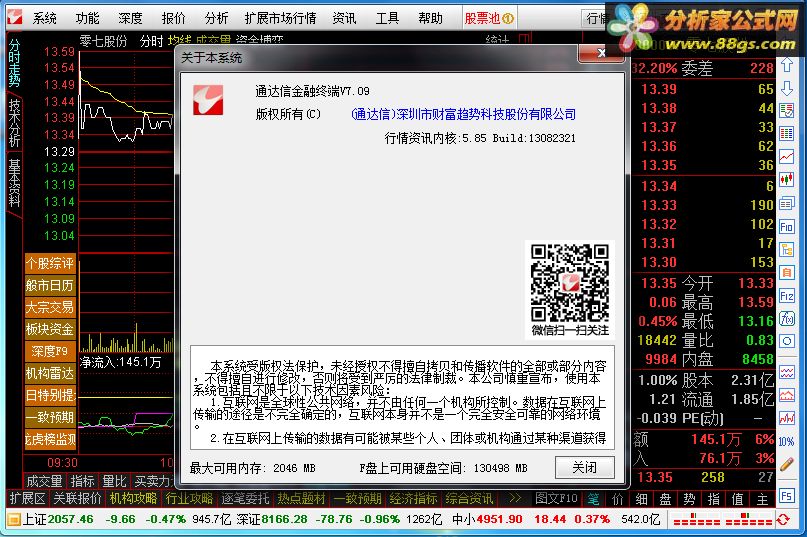Screen dimensions: 807x537
Task: Open the 报价 menu
Action: click(173, 19)
